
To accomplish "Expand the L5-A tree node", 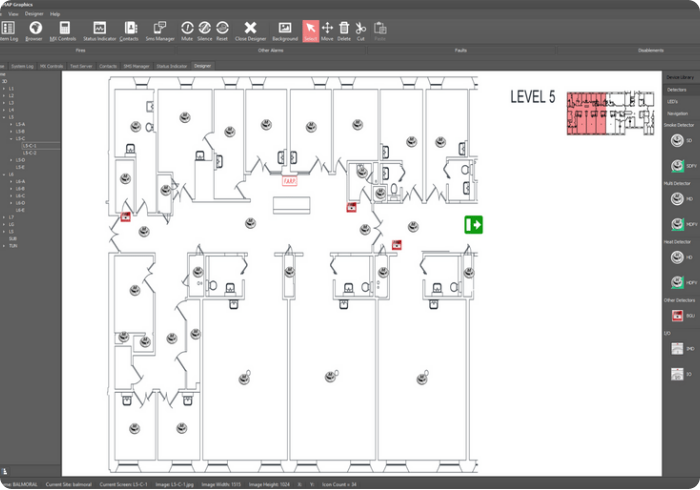I will pyautogui.click(x=10, y=124).
